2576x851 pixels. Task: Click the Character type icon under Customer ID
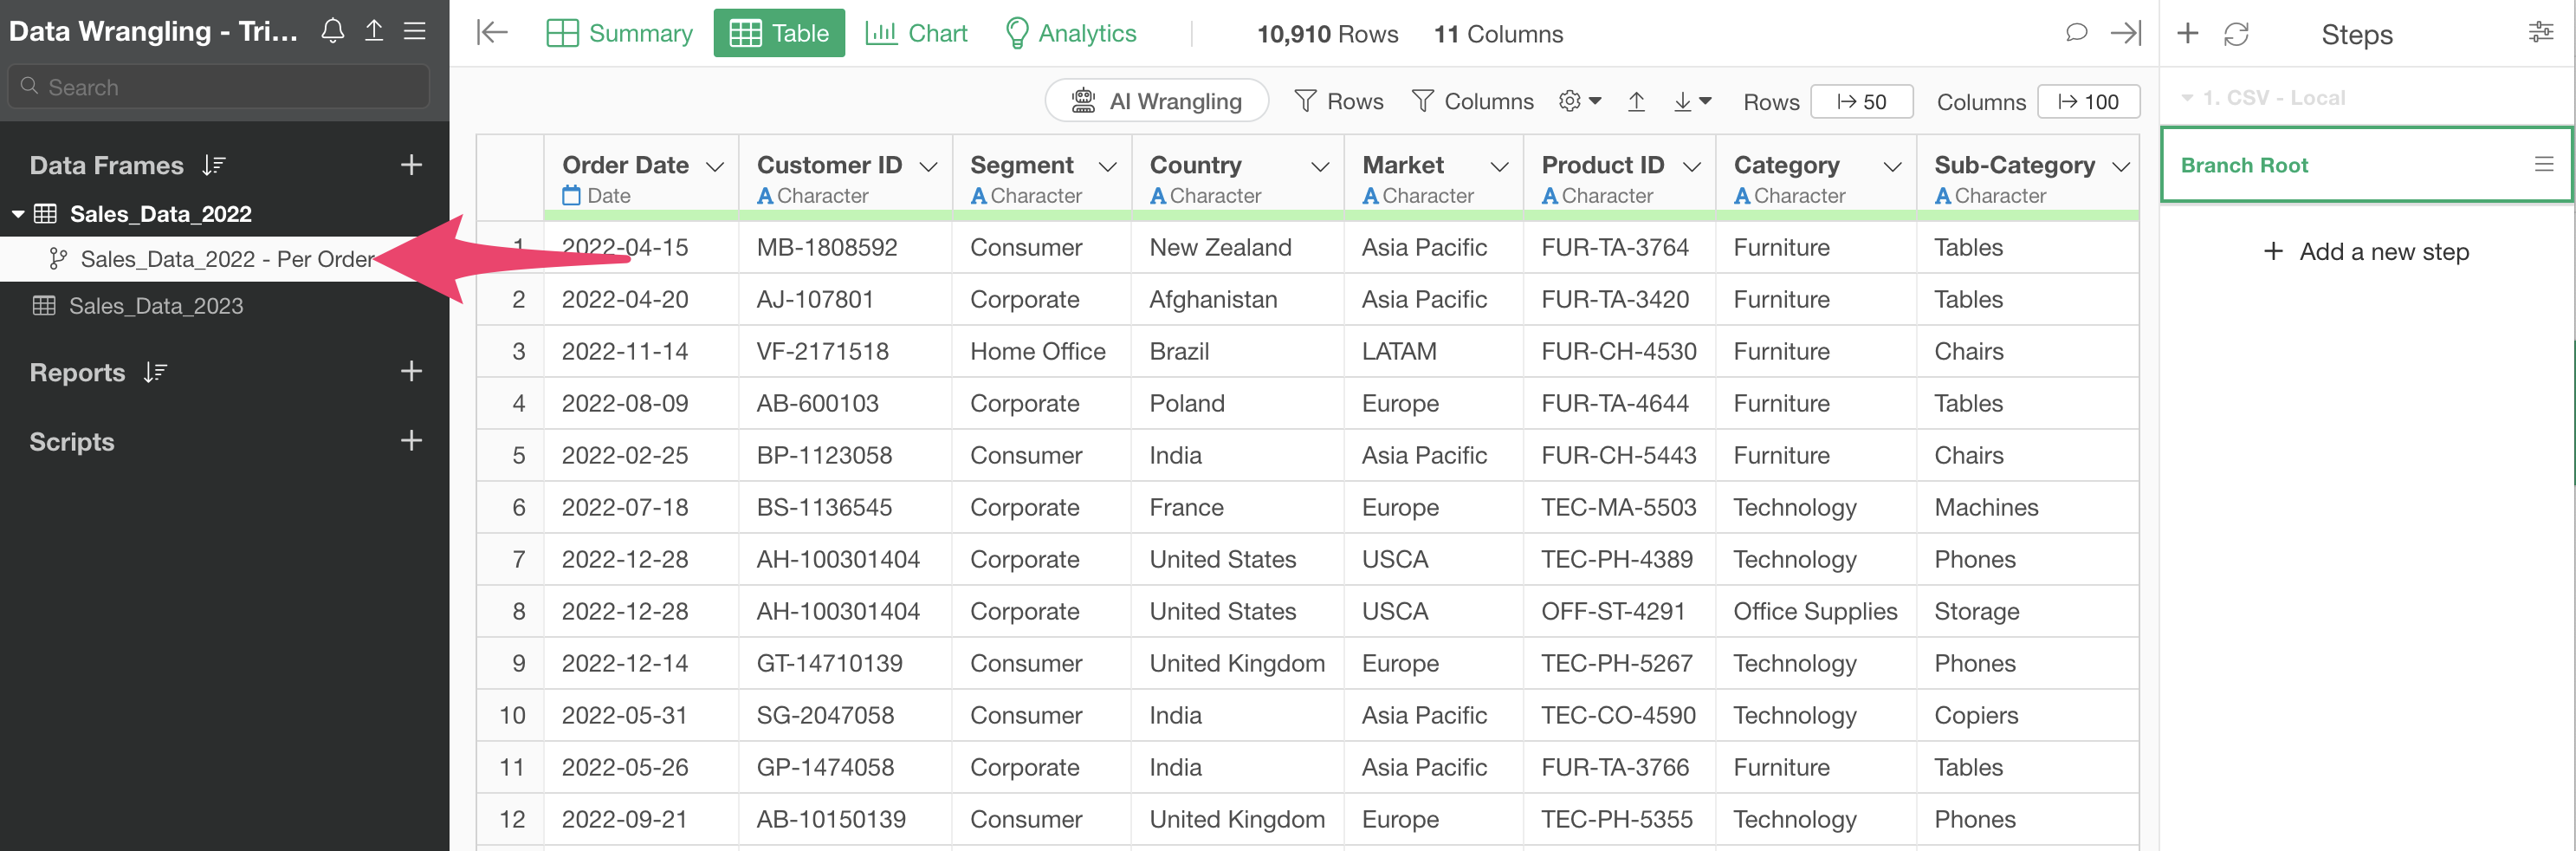click(765, 196)
